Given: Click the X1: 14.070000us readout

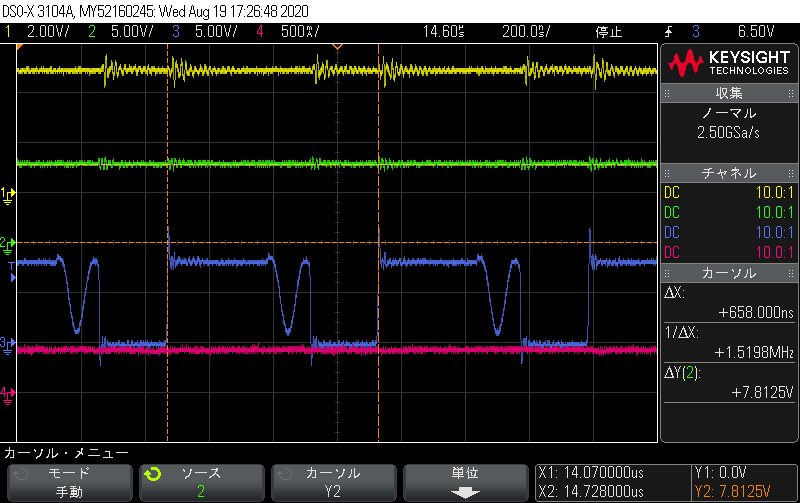Looking at the screenshot, I should (591, 472).
